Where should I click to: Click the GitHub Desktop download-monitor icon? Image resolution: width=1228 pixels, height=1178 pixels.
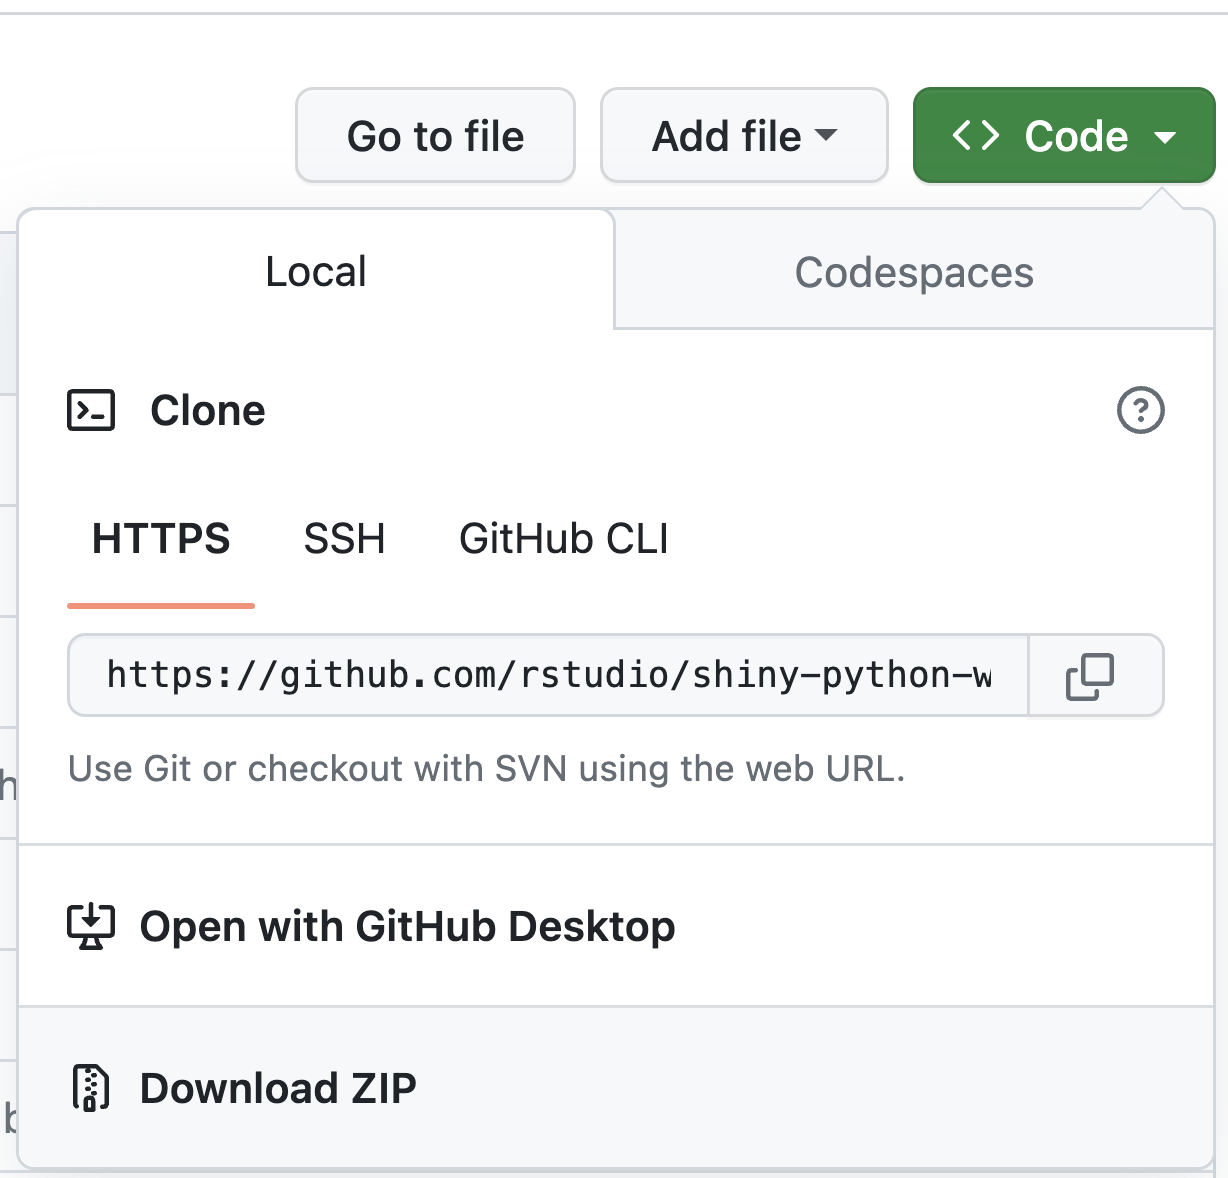pyautogui.click(x=91, y=927)
